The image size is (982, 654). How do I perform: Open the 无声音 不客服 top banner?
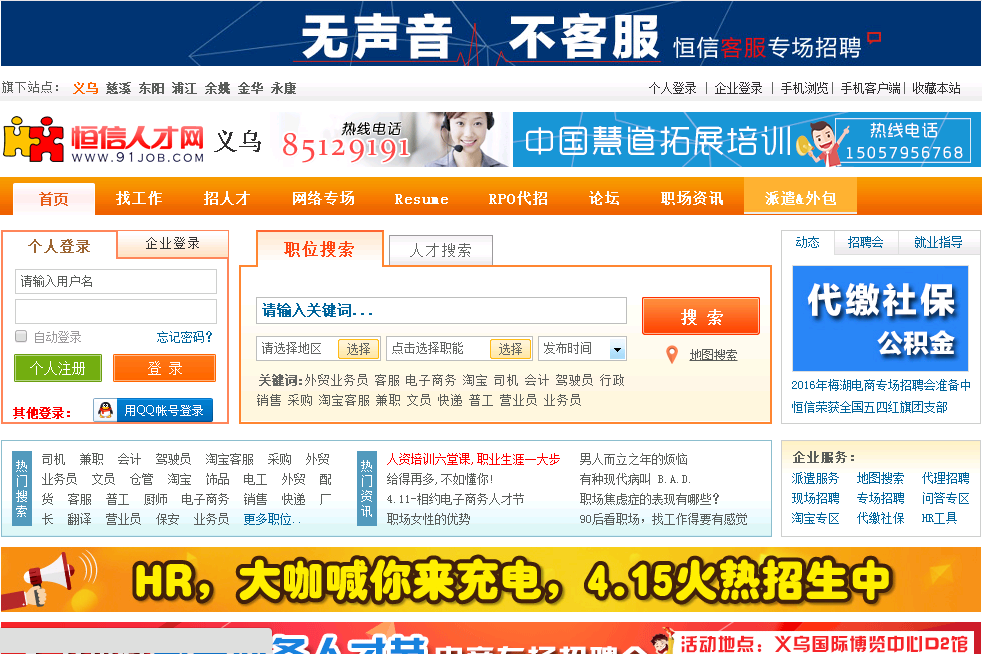(x=491, y=33)
